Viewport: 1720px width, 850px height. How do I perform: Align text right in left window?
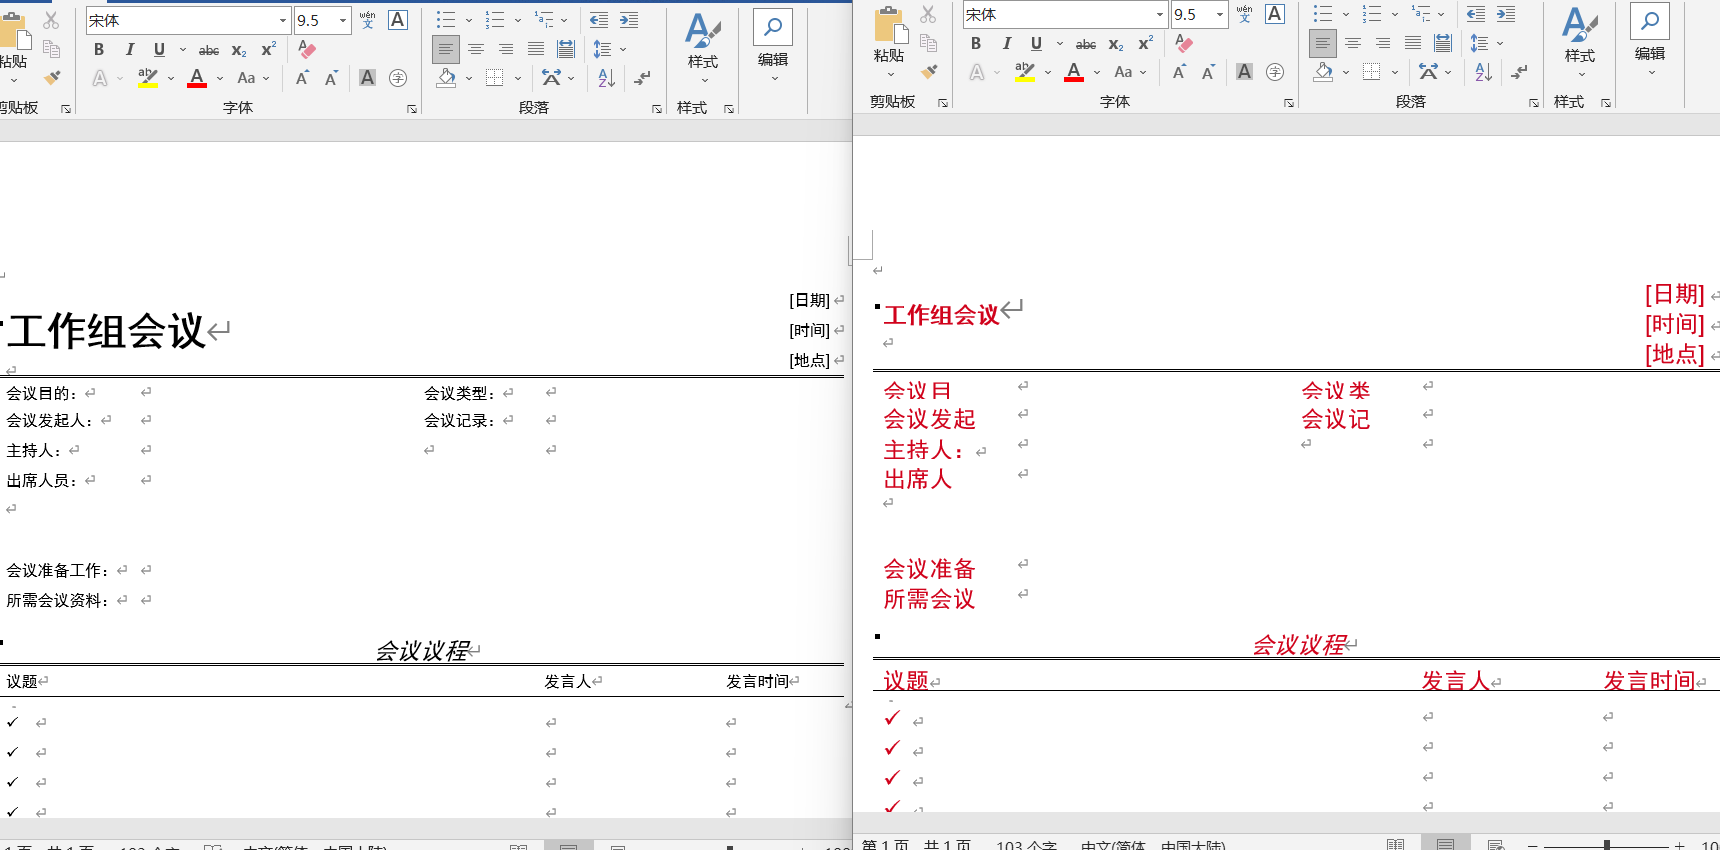(506, 49)
